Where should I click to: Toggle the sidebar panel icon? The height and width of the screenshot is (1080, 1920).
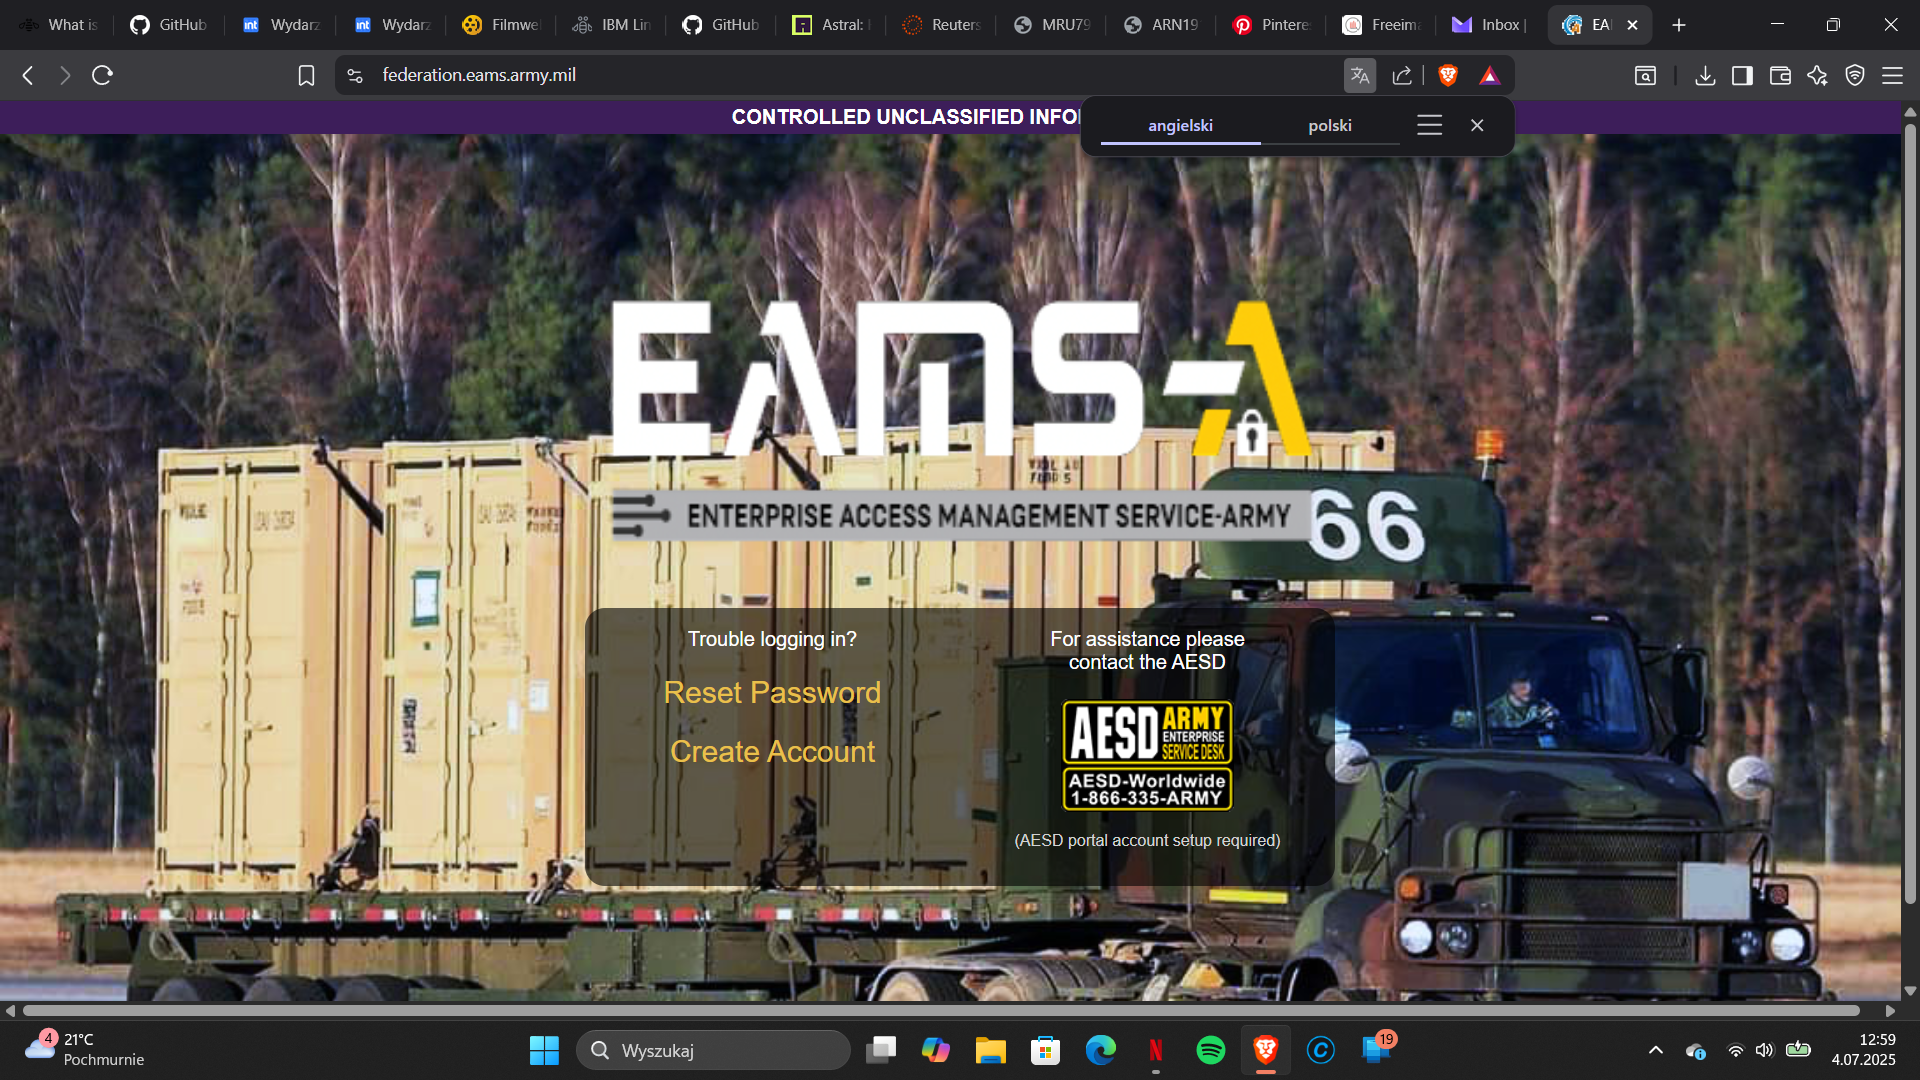point(1742,75)
